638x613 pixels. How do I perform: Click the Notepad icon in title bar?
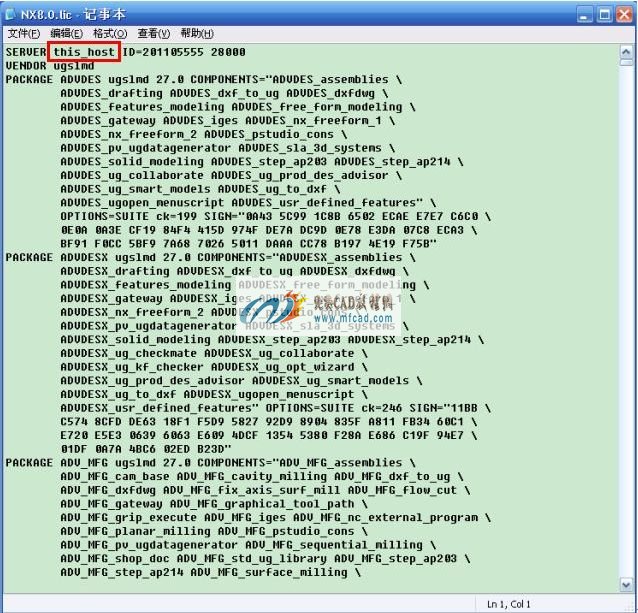pos(10,14)
